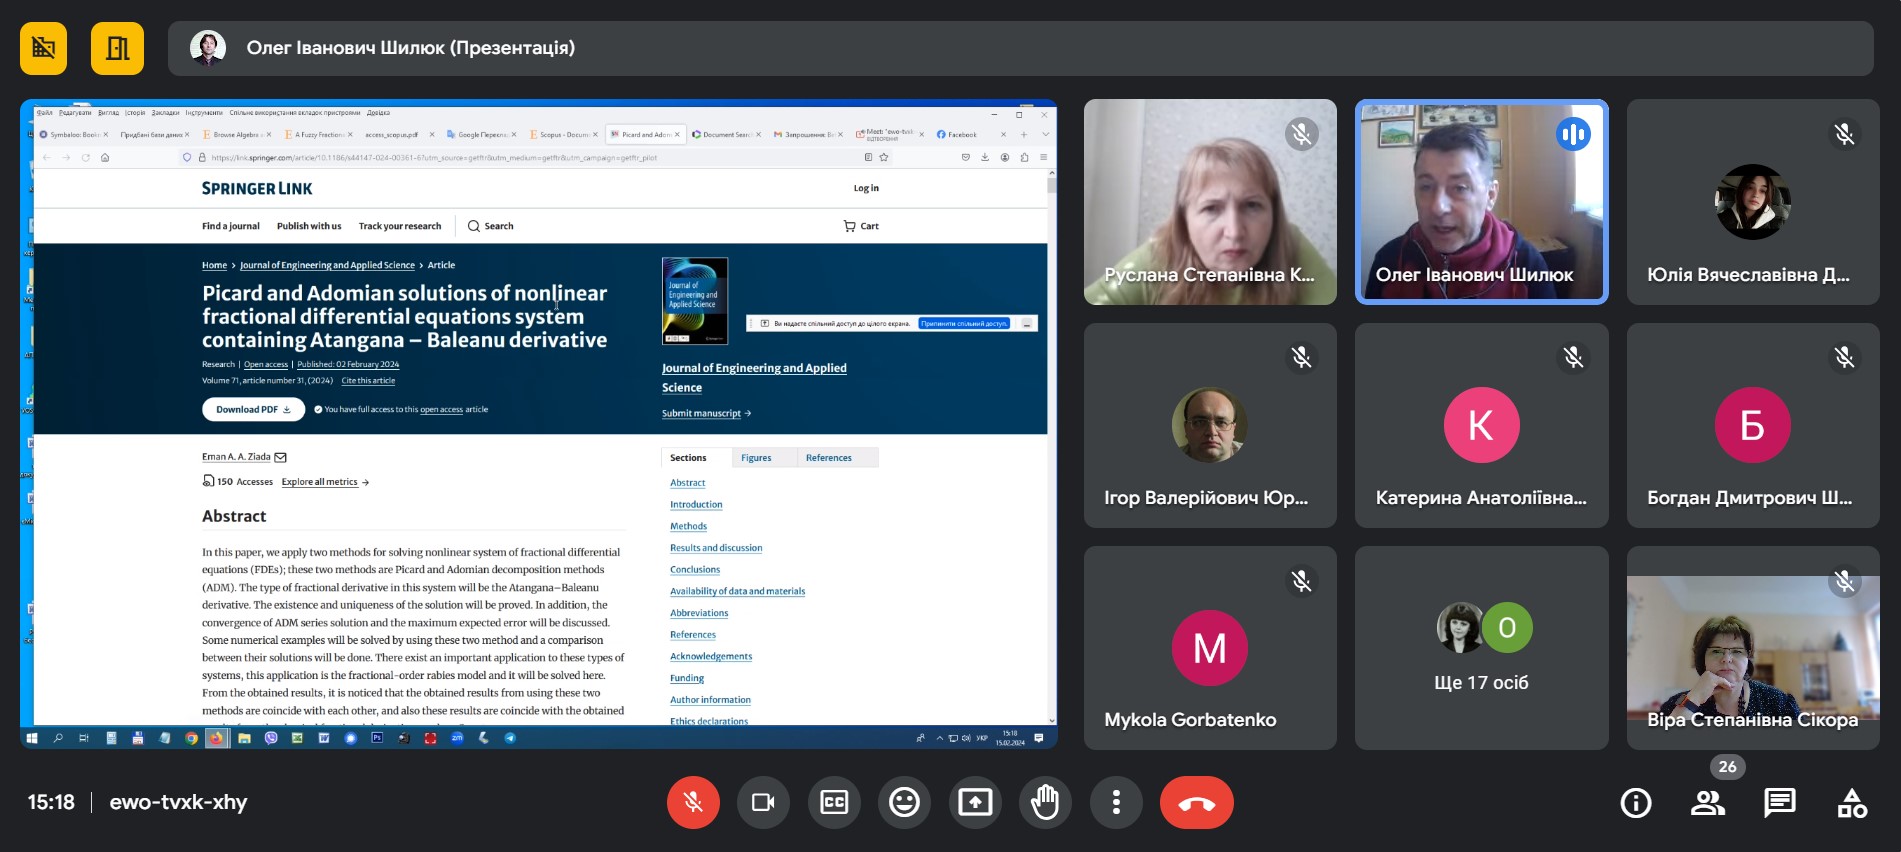Open Find a journal menu
This screenshot has width=1901, height=852.
(x=231, y=226)
